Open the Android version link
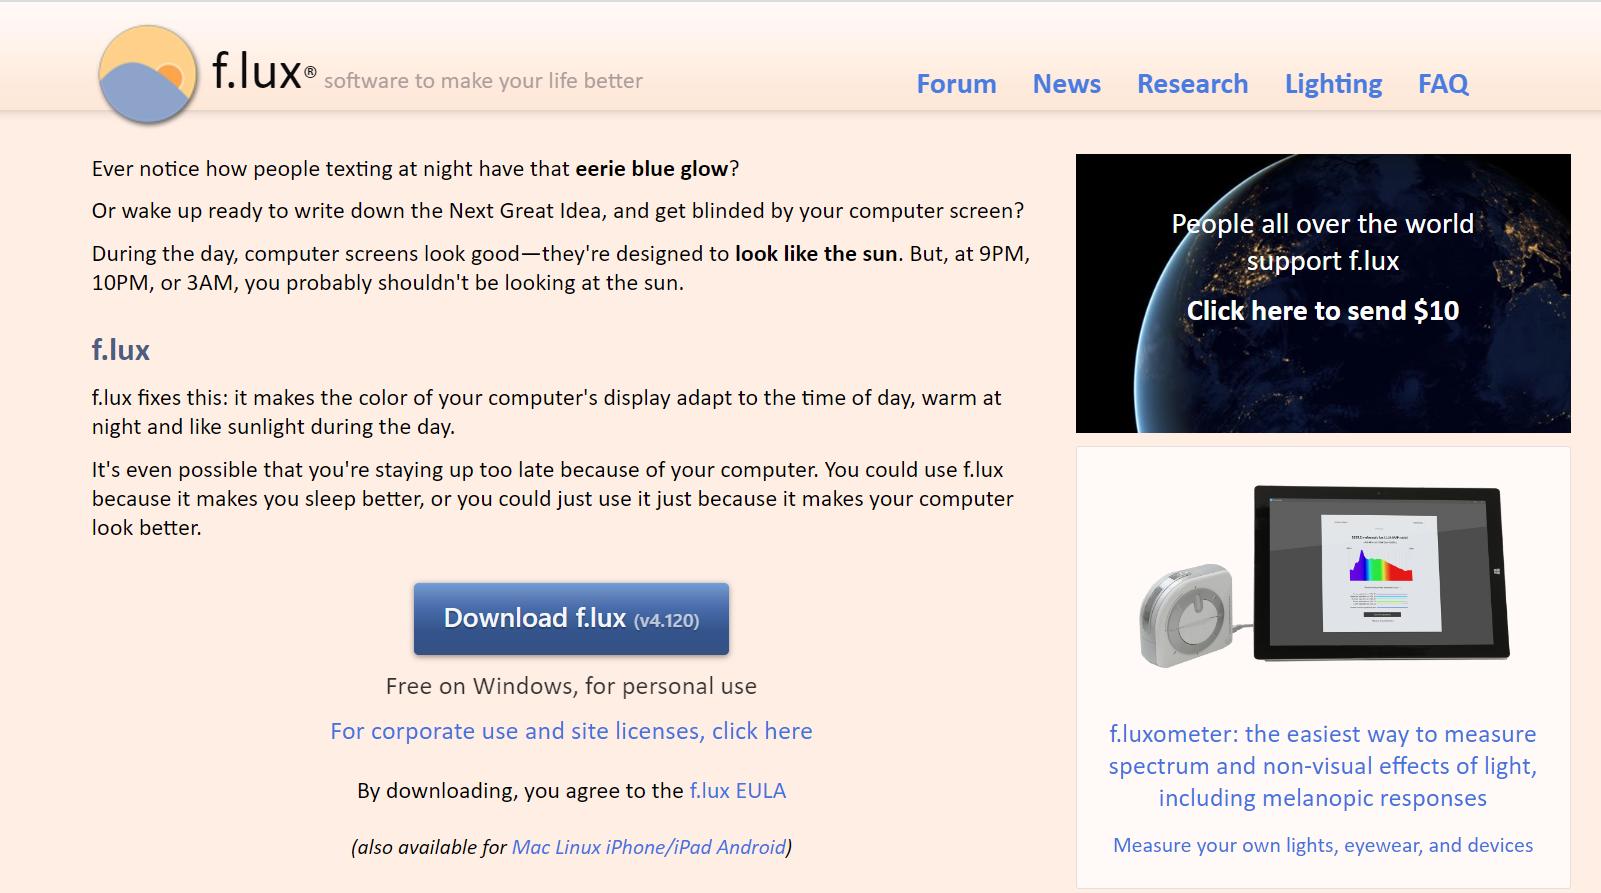Image resolution: width=1601 pixels, height=893 pixels. (x=751, y=847)
